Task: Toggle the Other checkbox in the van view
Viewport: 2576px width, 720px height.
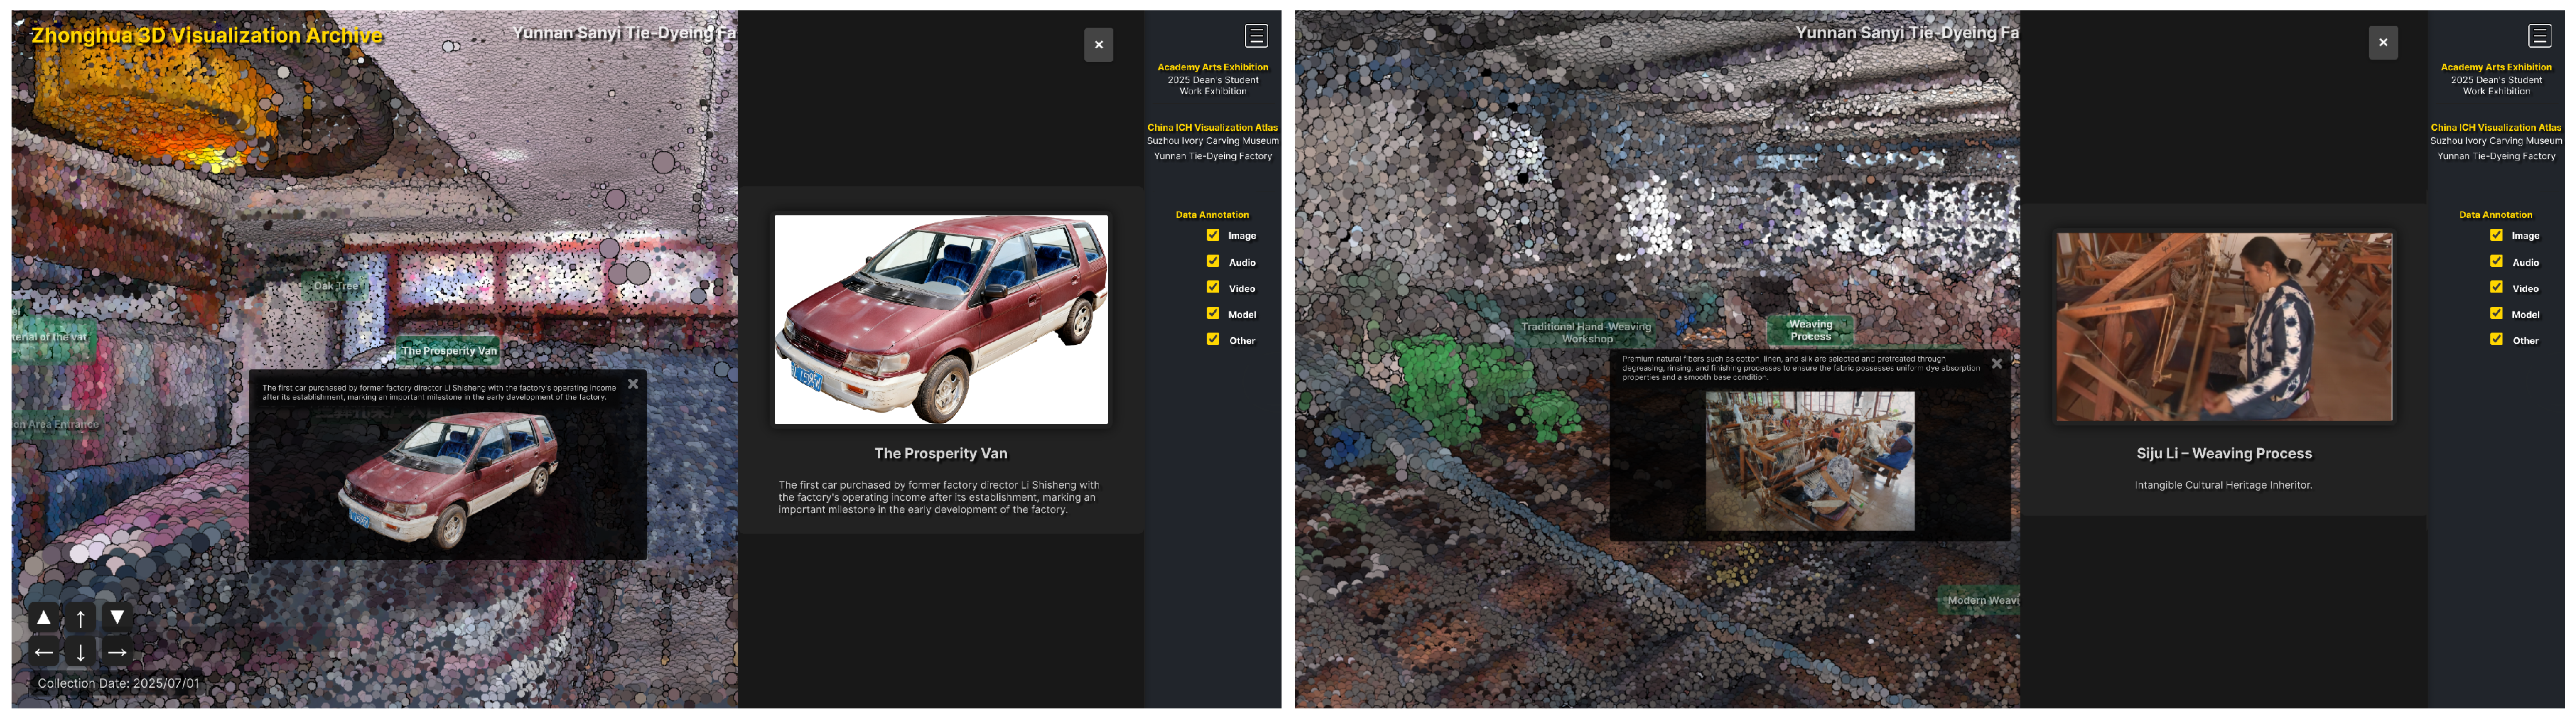Action: 1213,339
